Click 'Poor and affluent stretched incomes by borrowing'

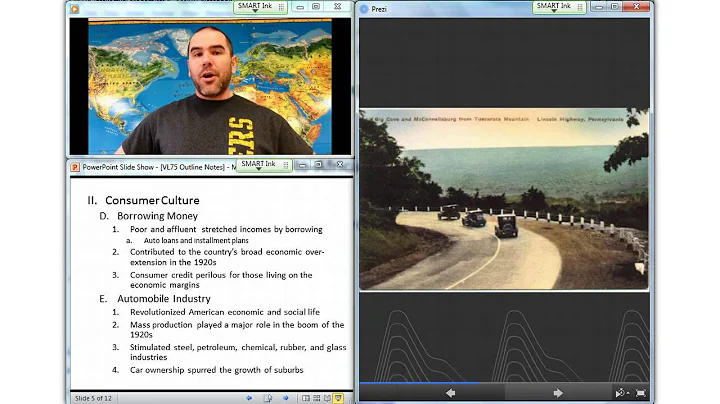click(226, 230)
